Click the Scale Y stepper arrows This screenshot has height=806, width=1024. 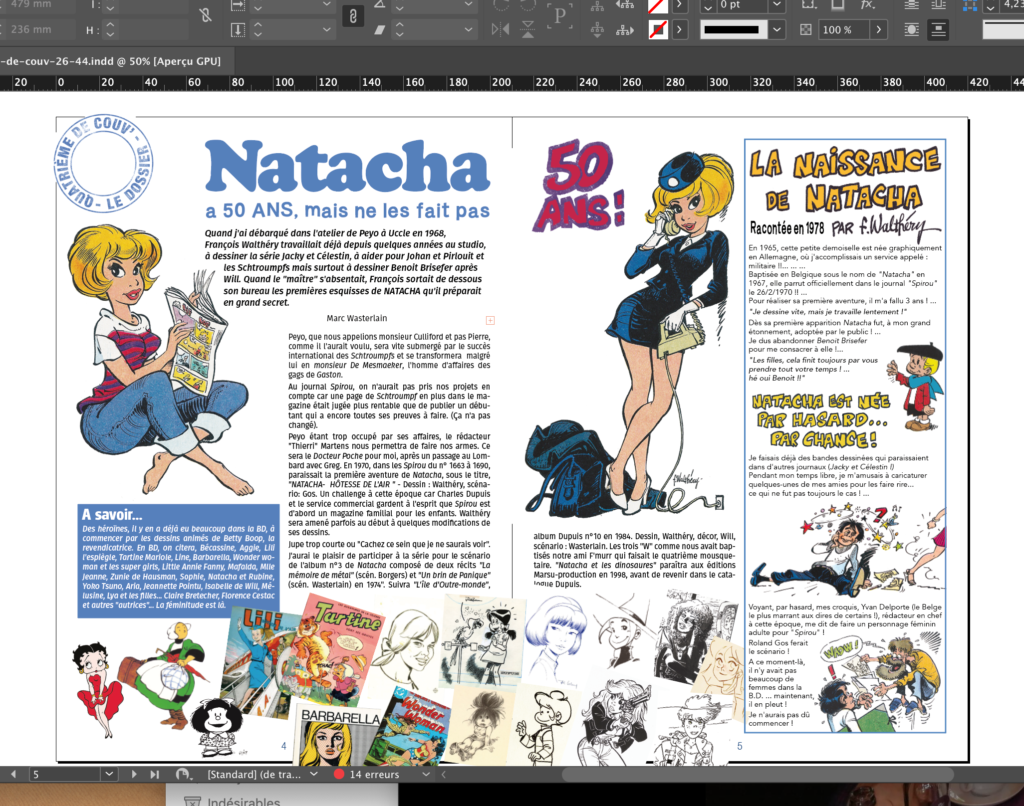(x=258, y=29)
